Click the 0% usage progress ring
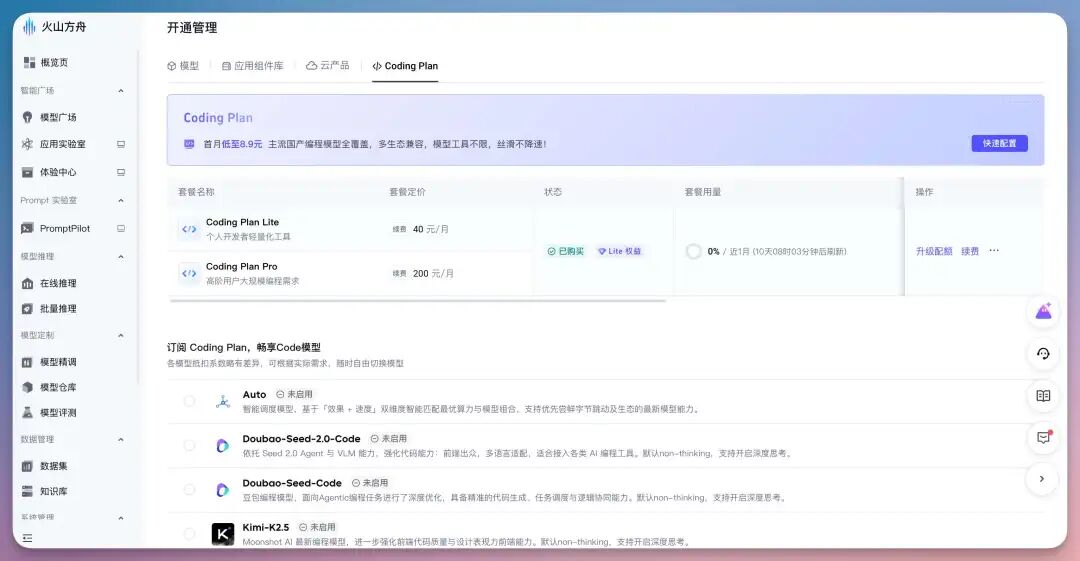The width and height of the screenshot is (1080, 561). pyautogui.click(x=694, y=252)
